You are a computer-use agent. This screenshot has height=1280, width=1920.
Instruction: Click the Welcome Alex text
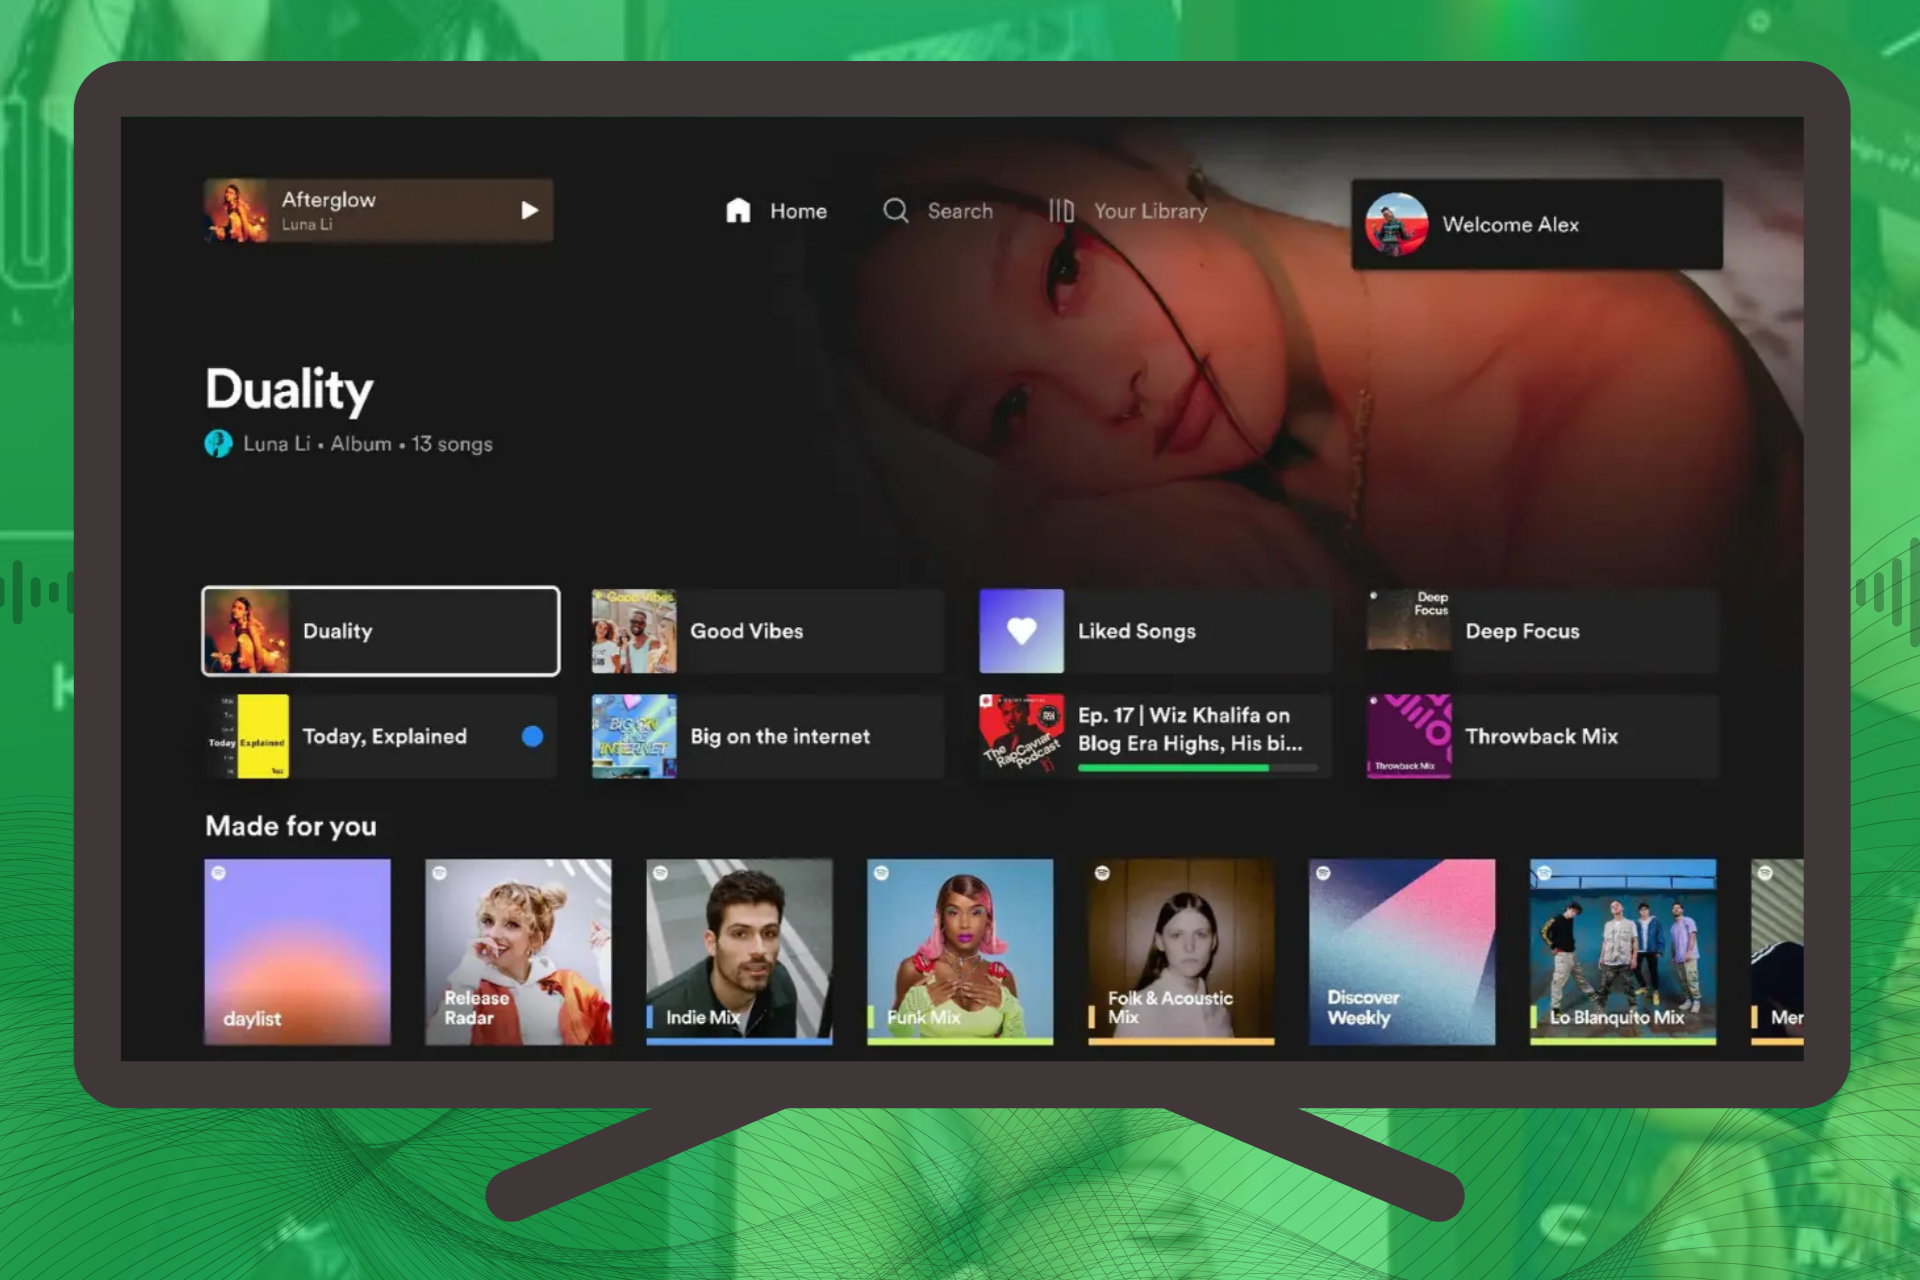click(x=1510, y=224)
